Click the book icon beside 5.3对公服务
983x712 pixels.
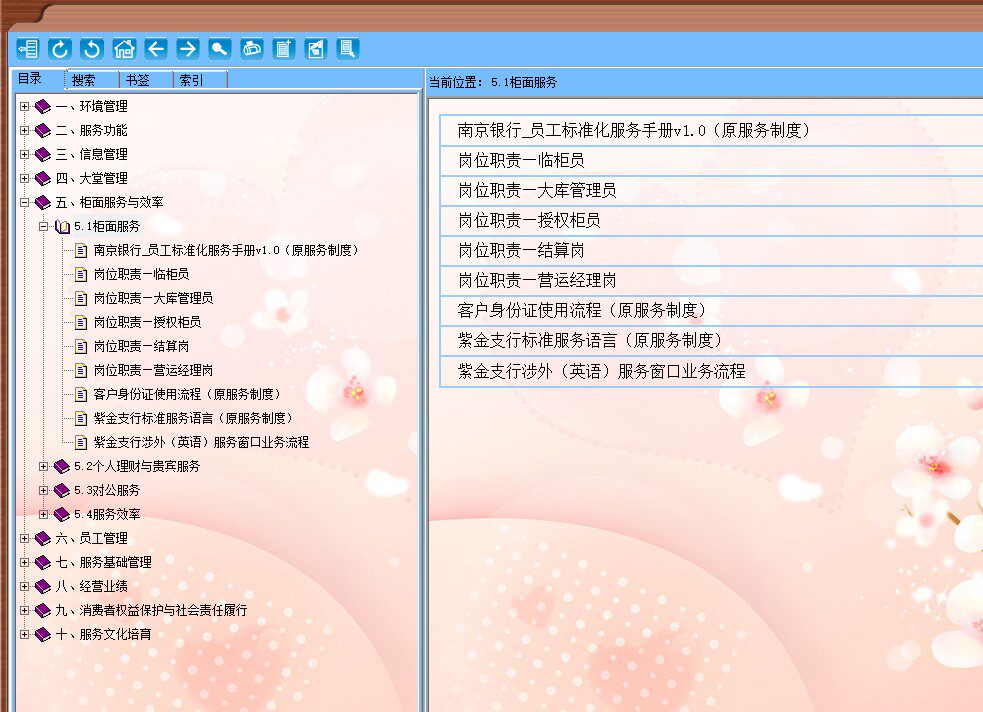click(61, 490)
